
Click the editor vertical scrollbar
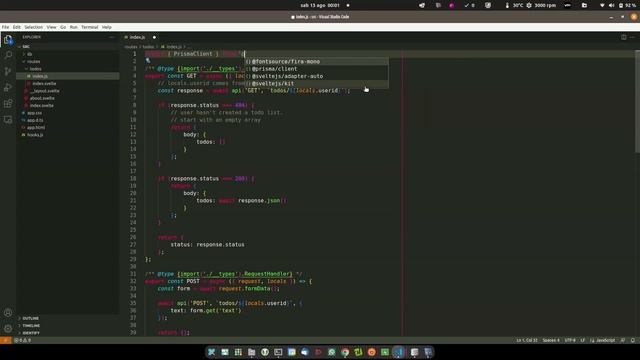point(637,102)
